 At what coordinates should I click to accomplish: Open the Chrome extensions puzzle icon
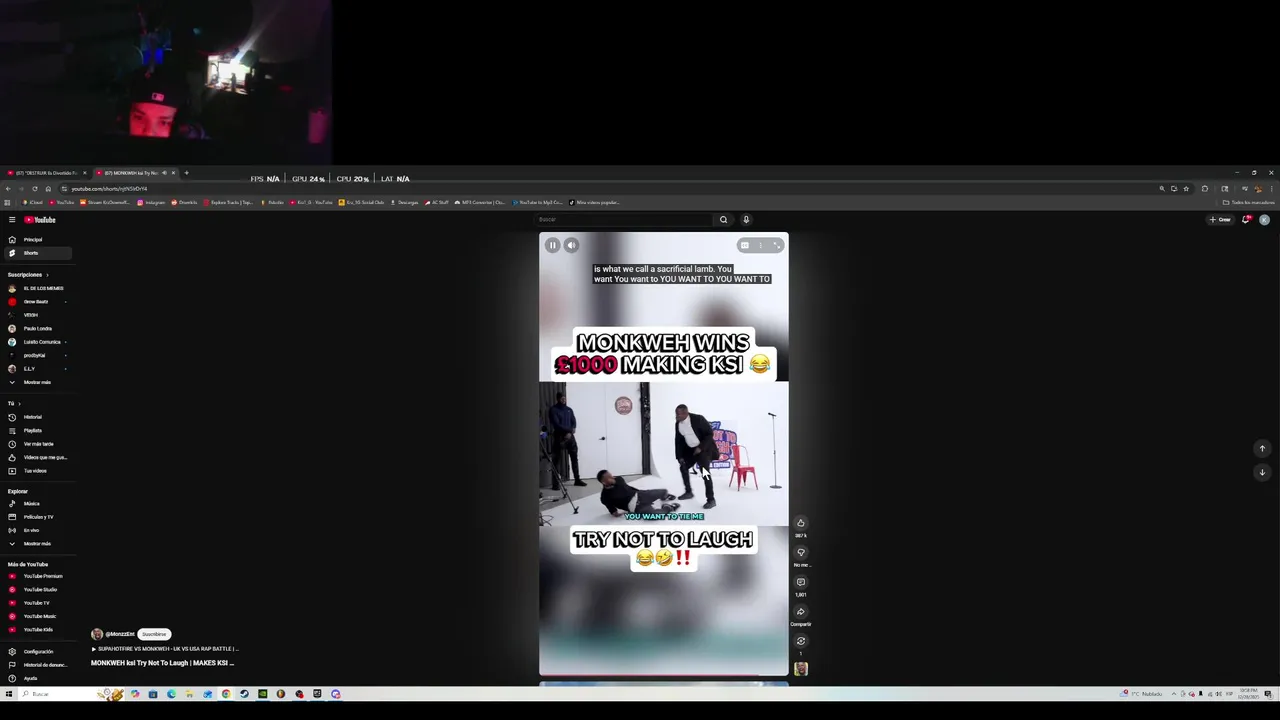click(1205, 188)
